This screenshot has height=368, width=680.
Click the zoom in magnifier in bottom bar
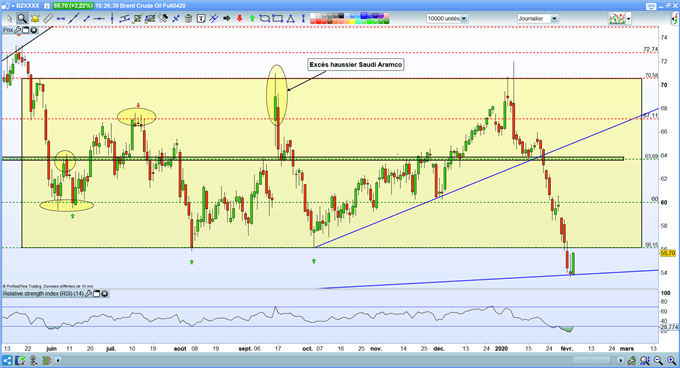tap(672, 360)
